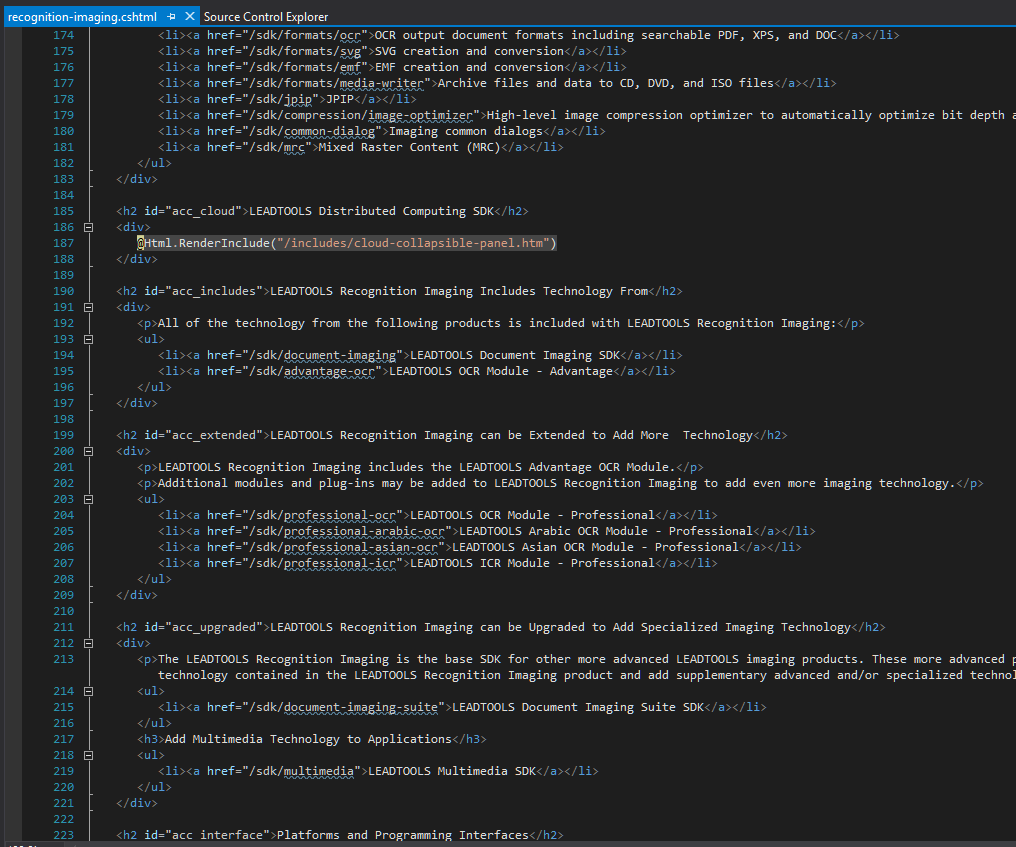Click line number 184 in the gutter
The width and height of the screenshot is (1016, 847).
pos(64,195)
